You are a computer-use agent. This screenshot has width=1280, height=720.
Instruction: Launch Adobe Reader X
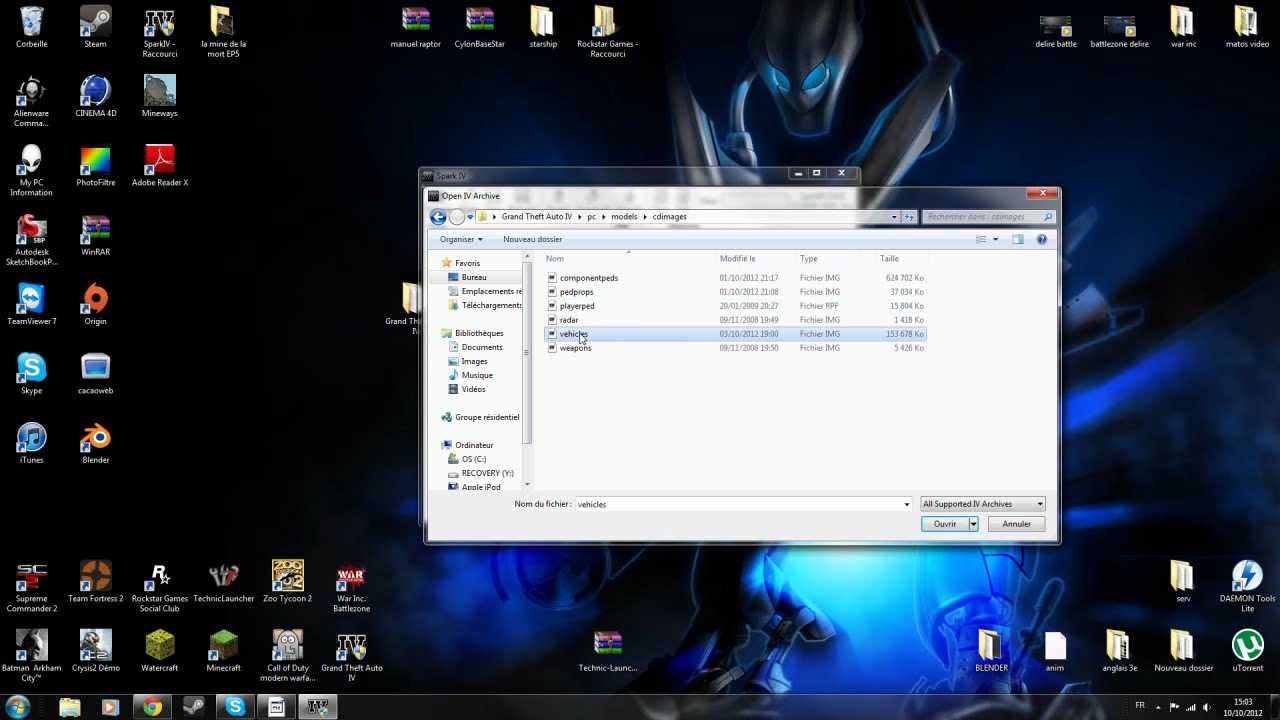pos(160,166)
